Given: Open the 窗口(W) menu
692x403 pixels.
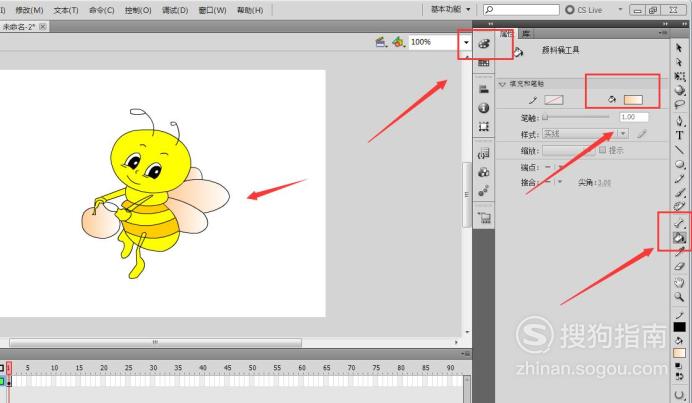Looking at the screenshot, I should point(212,10).
